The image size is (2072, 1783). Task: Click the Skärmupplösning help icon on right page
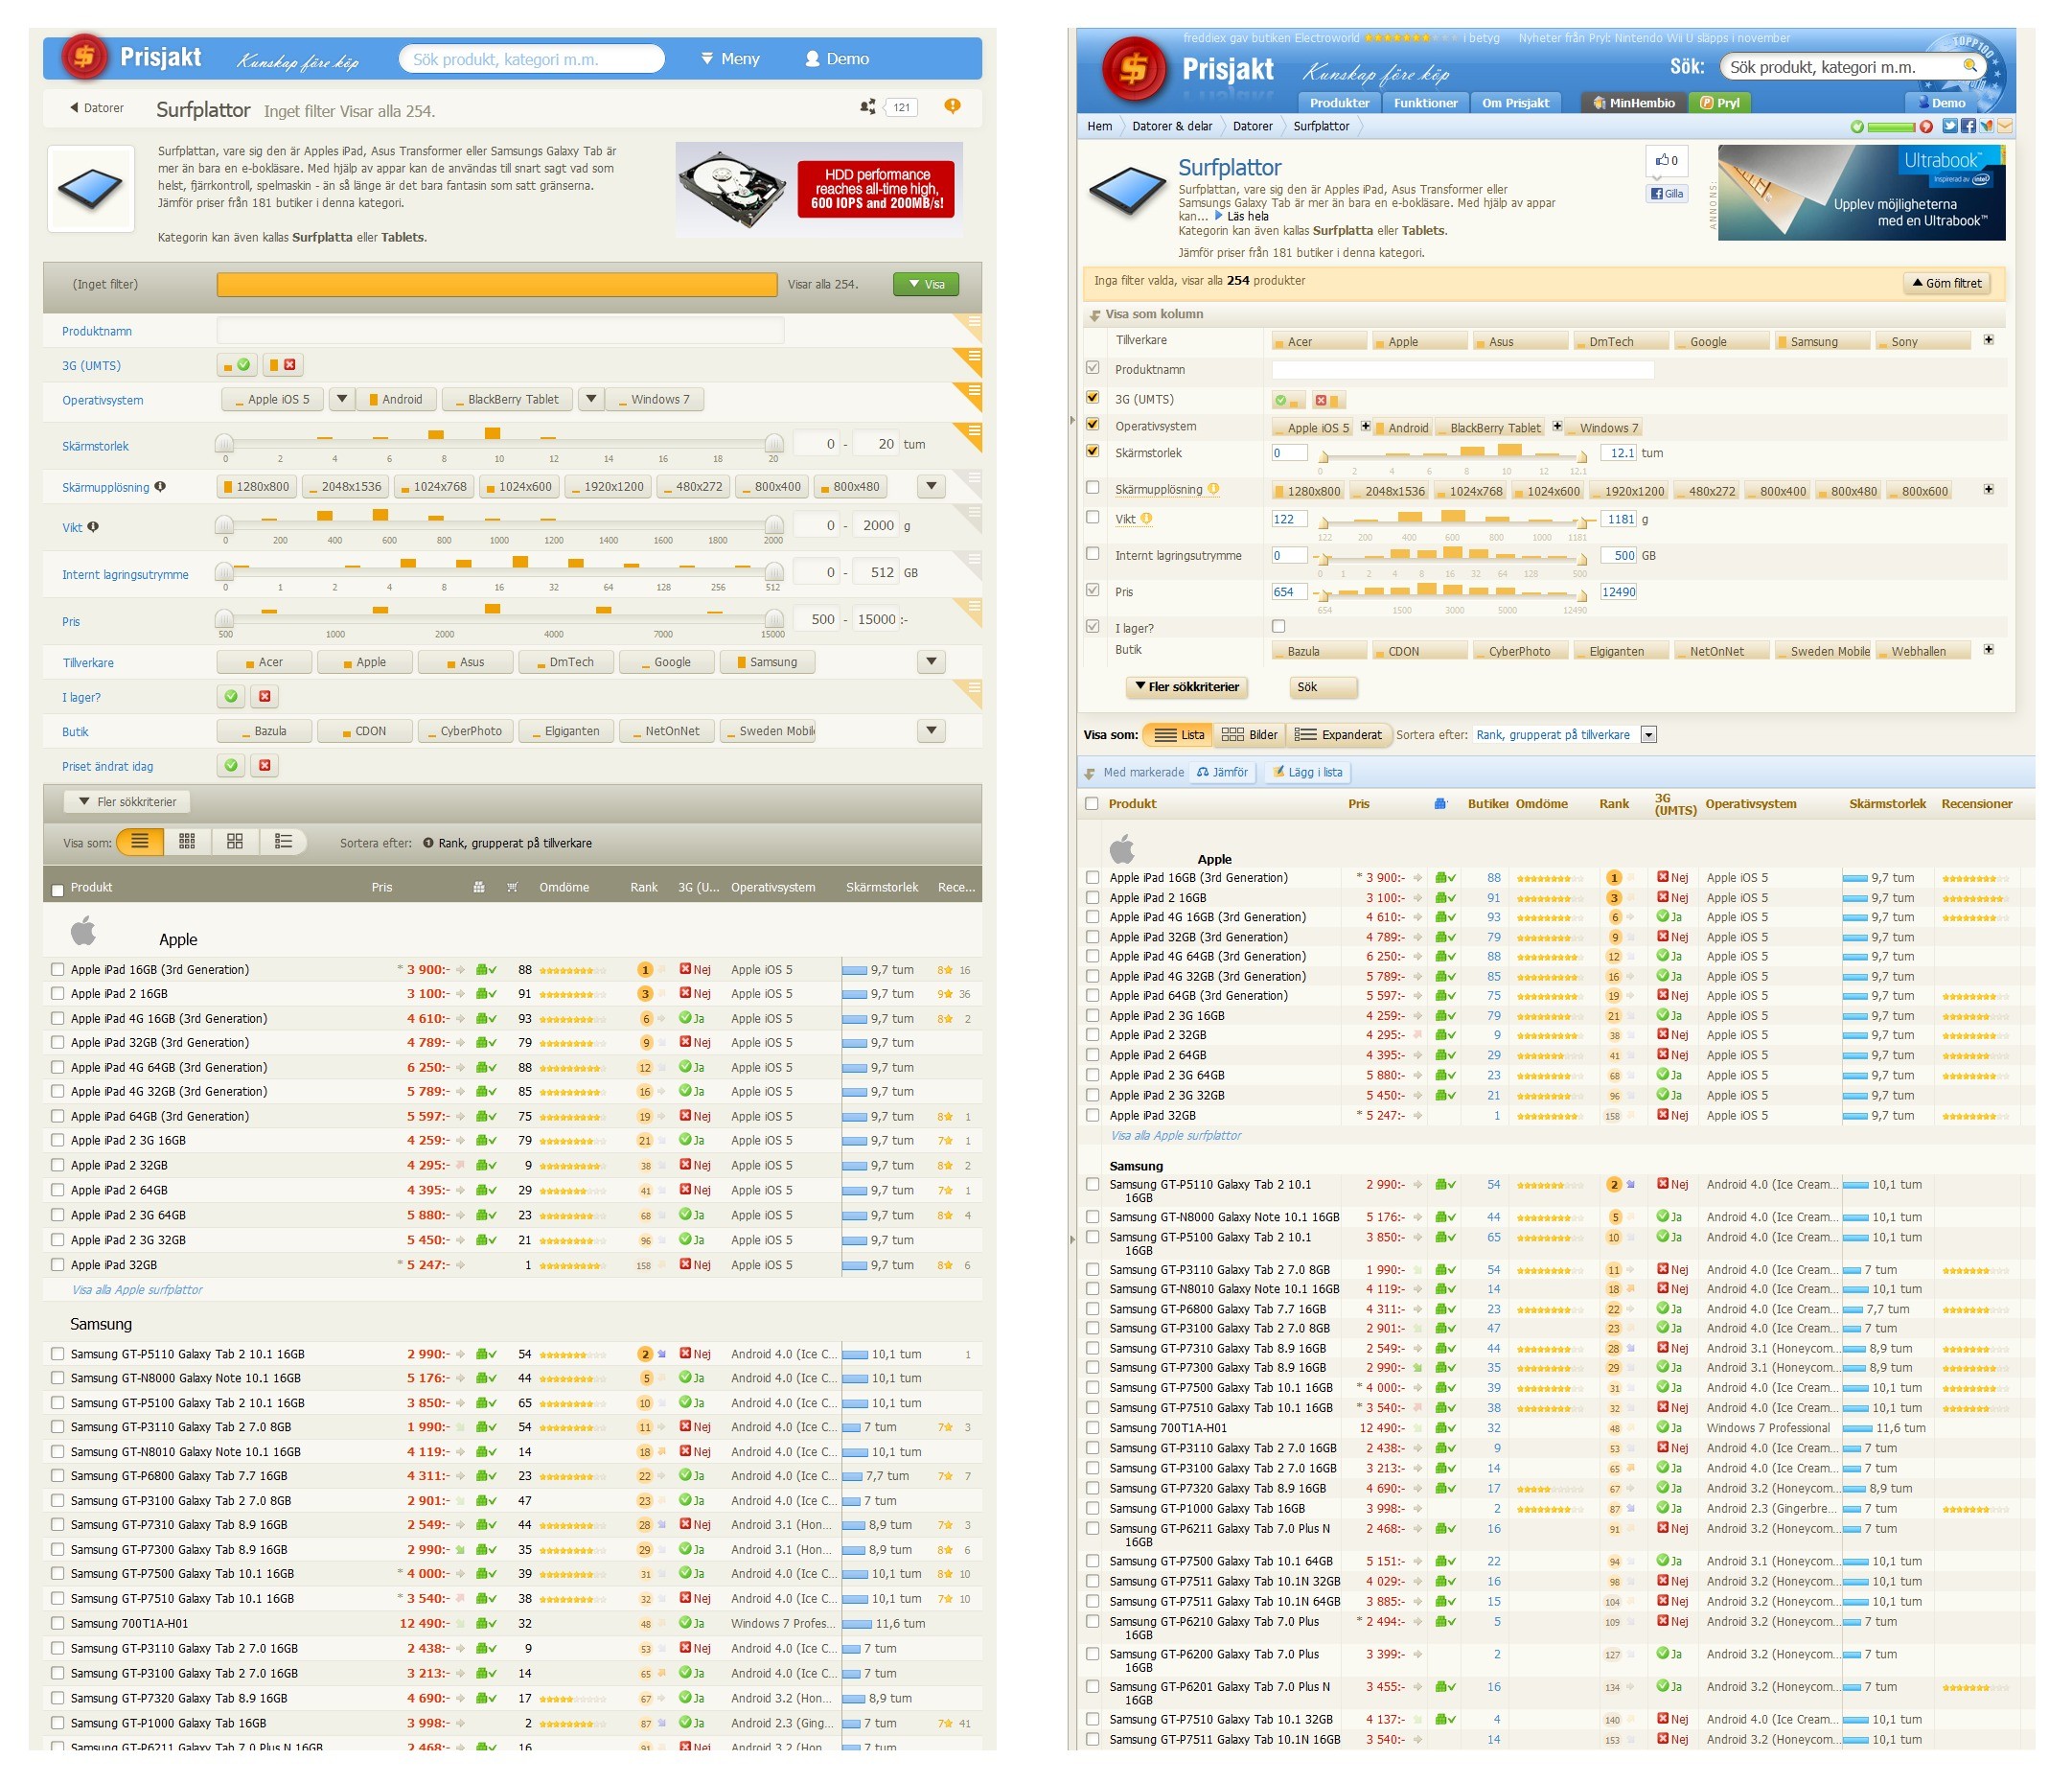pos(1213,489)
